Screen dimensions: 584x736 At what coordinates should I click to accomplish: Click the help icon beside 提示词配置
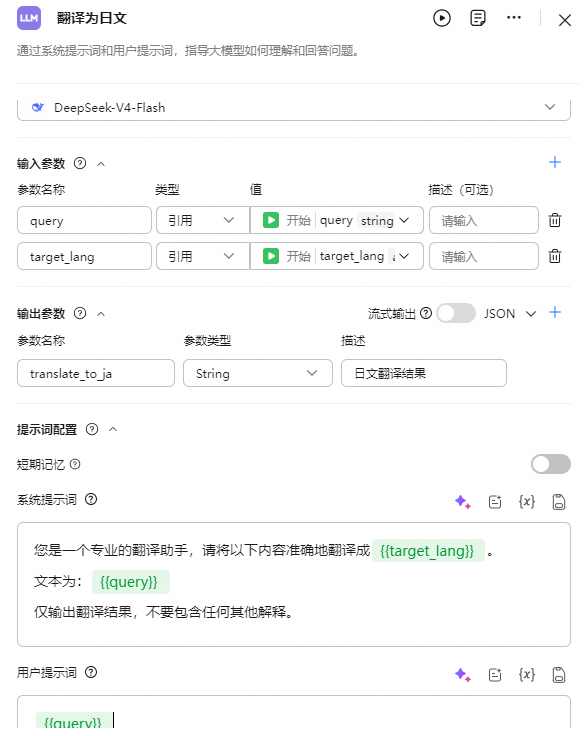pos(92,429)
